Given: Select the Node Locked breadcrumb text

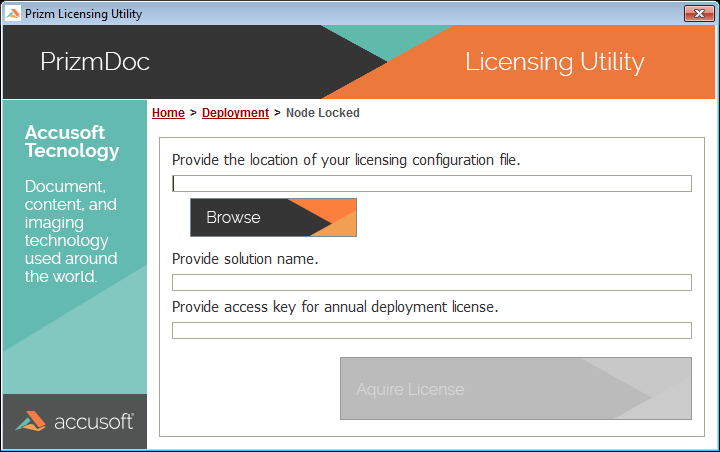Looking at the screenshot, I should pos(322,113).
